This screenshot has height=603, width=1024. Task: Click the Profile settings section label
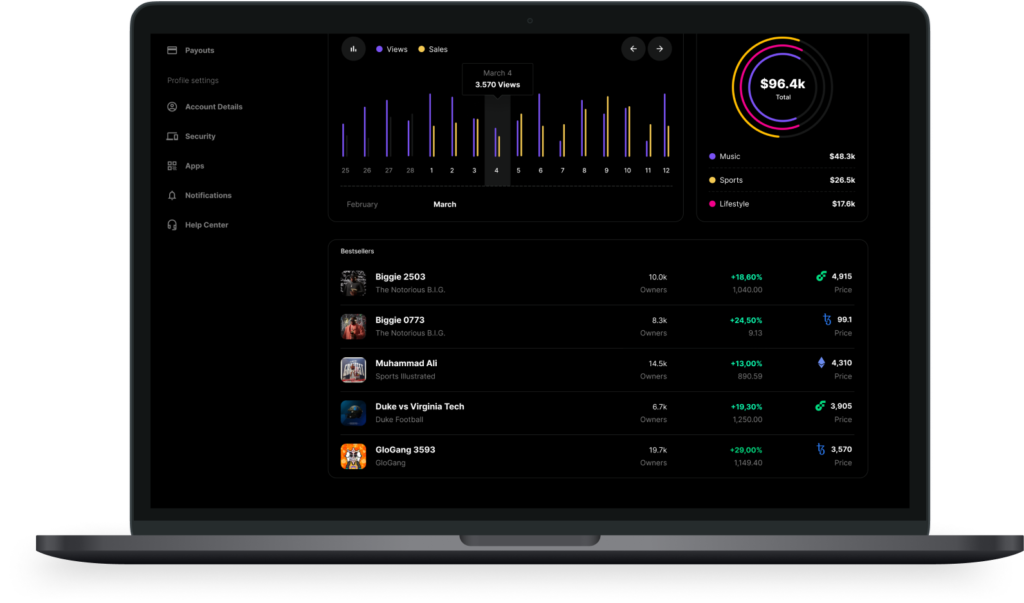193,80
